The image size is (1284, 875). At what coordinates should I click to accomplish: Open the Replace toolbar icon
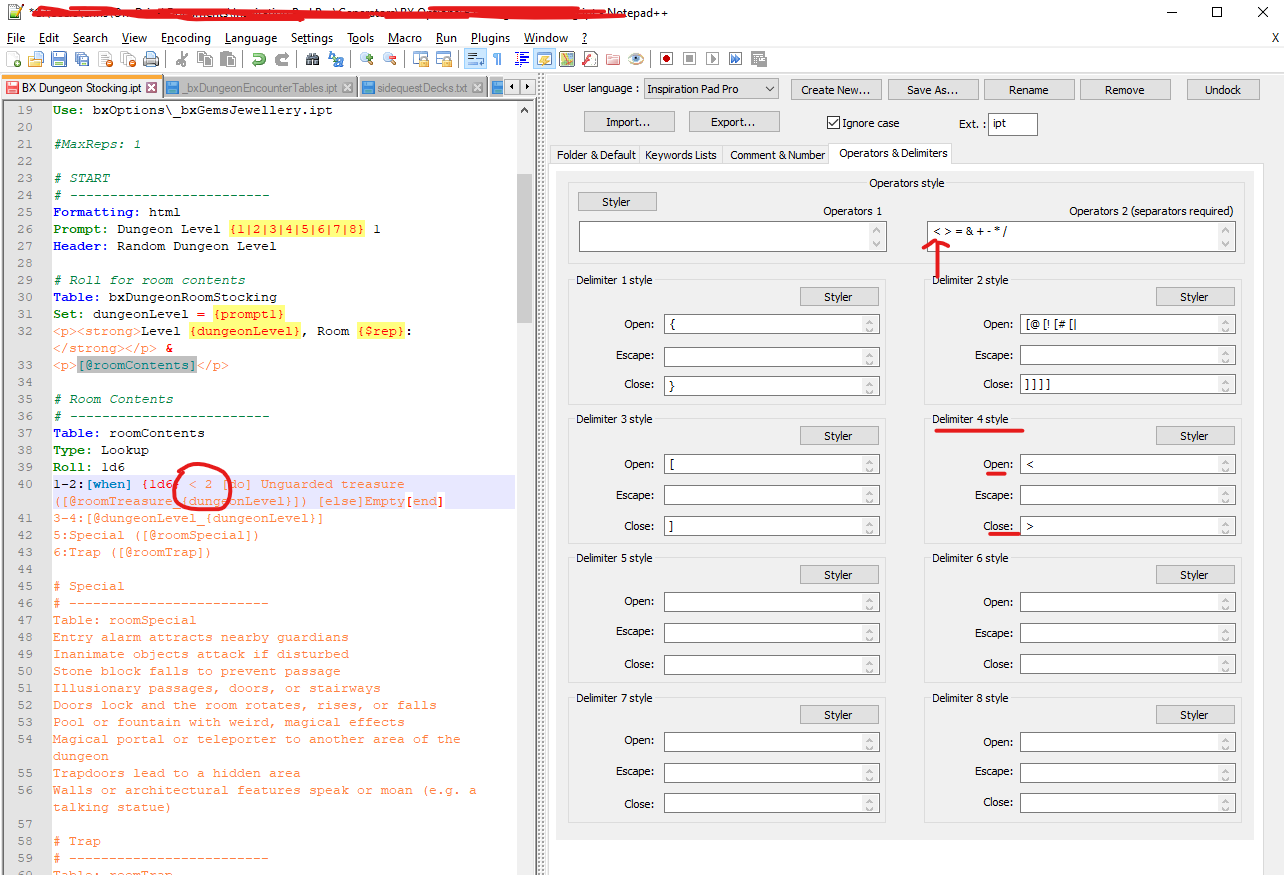[335, 59]
